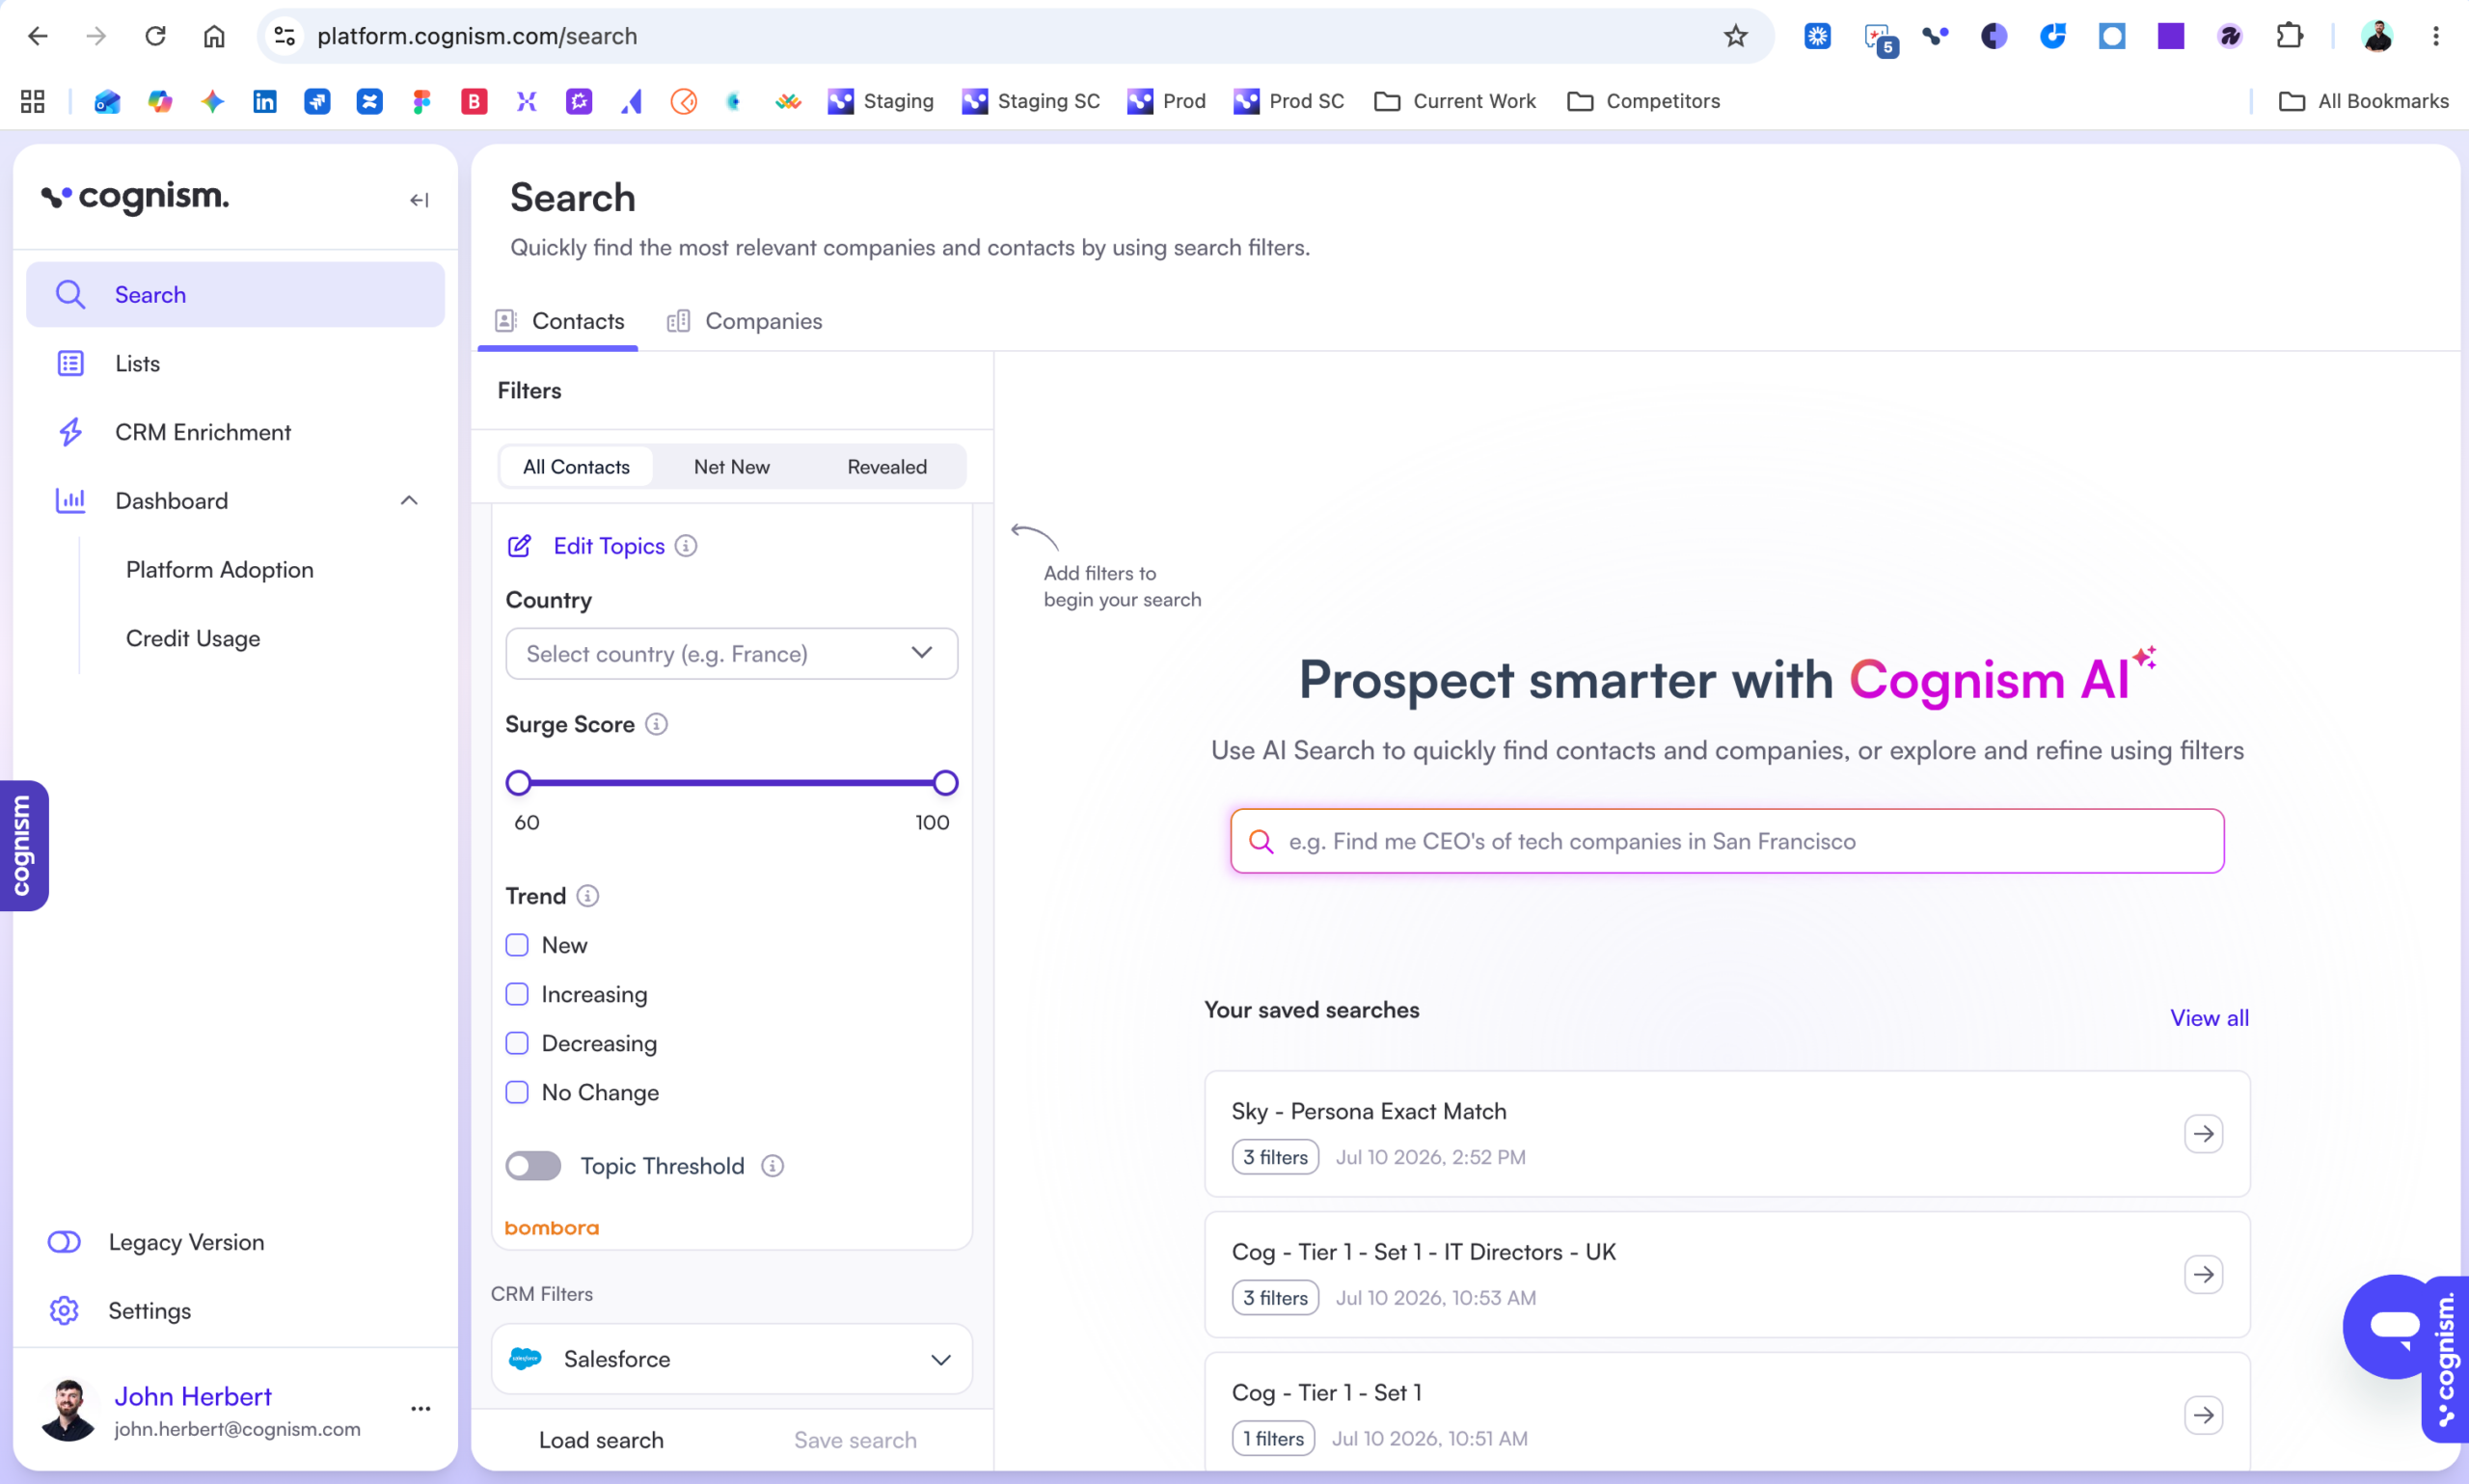Click the AI Search input field
Image resolution: width=2469 pixels, height=1484 pixels.
[x=1727, y=841]
